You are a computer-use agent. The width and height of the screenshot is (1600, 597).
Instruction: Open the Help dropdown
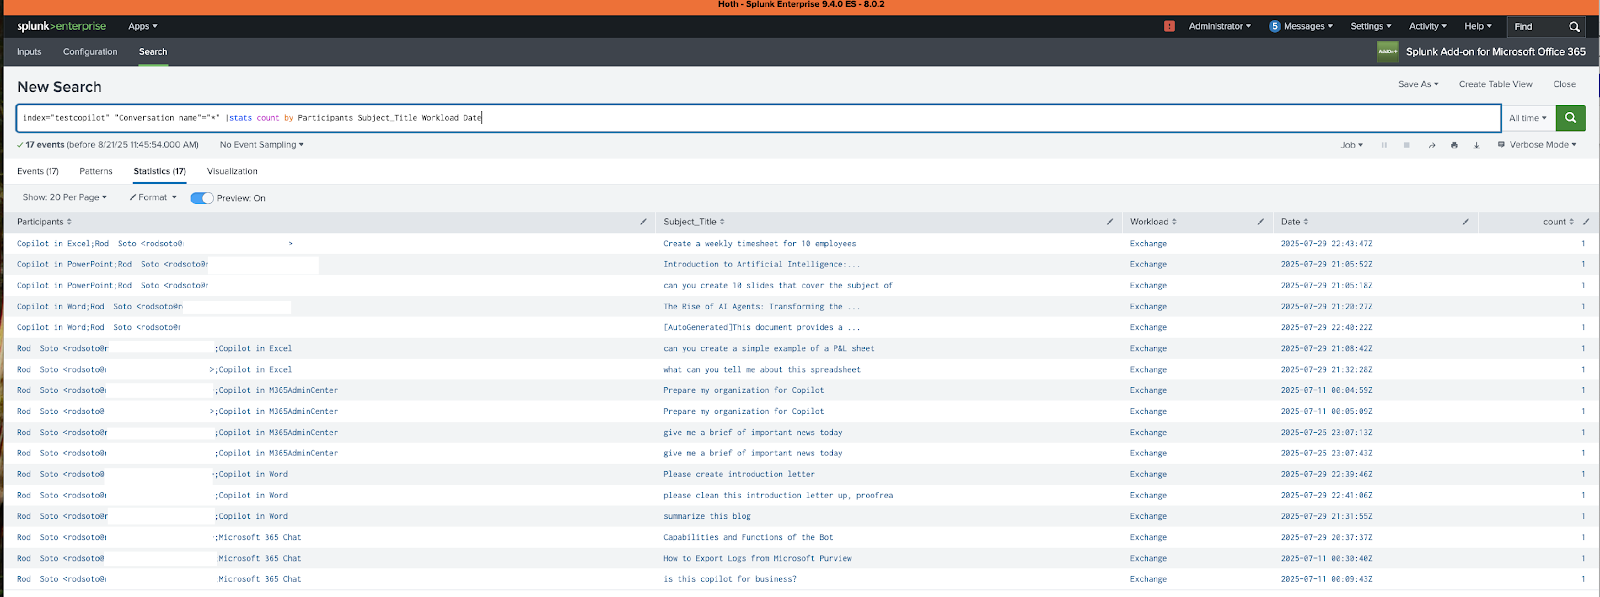[x=1478, y=26]
